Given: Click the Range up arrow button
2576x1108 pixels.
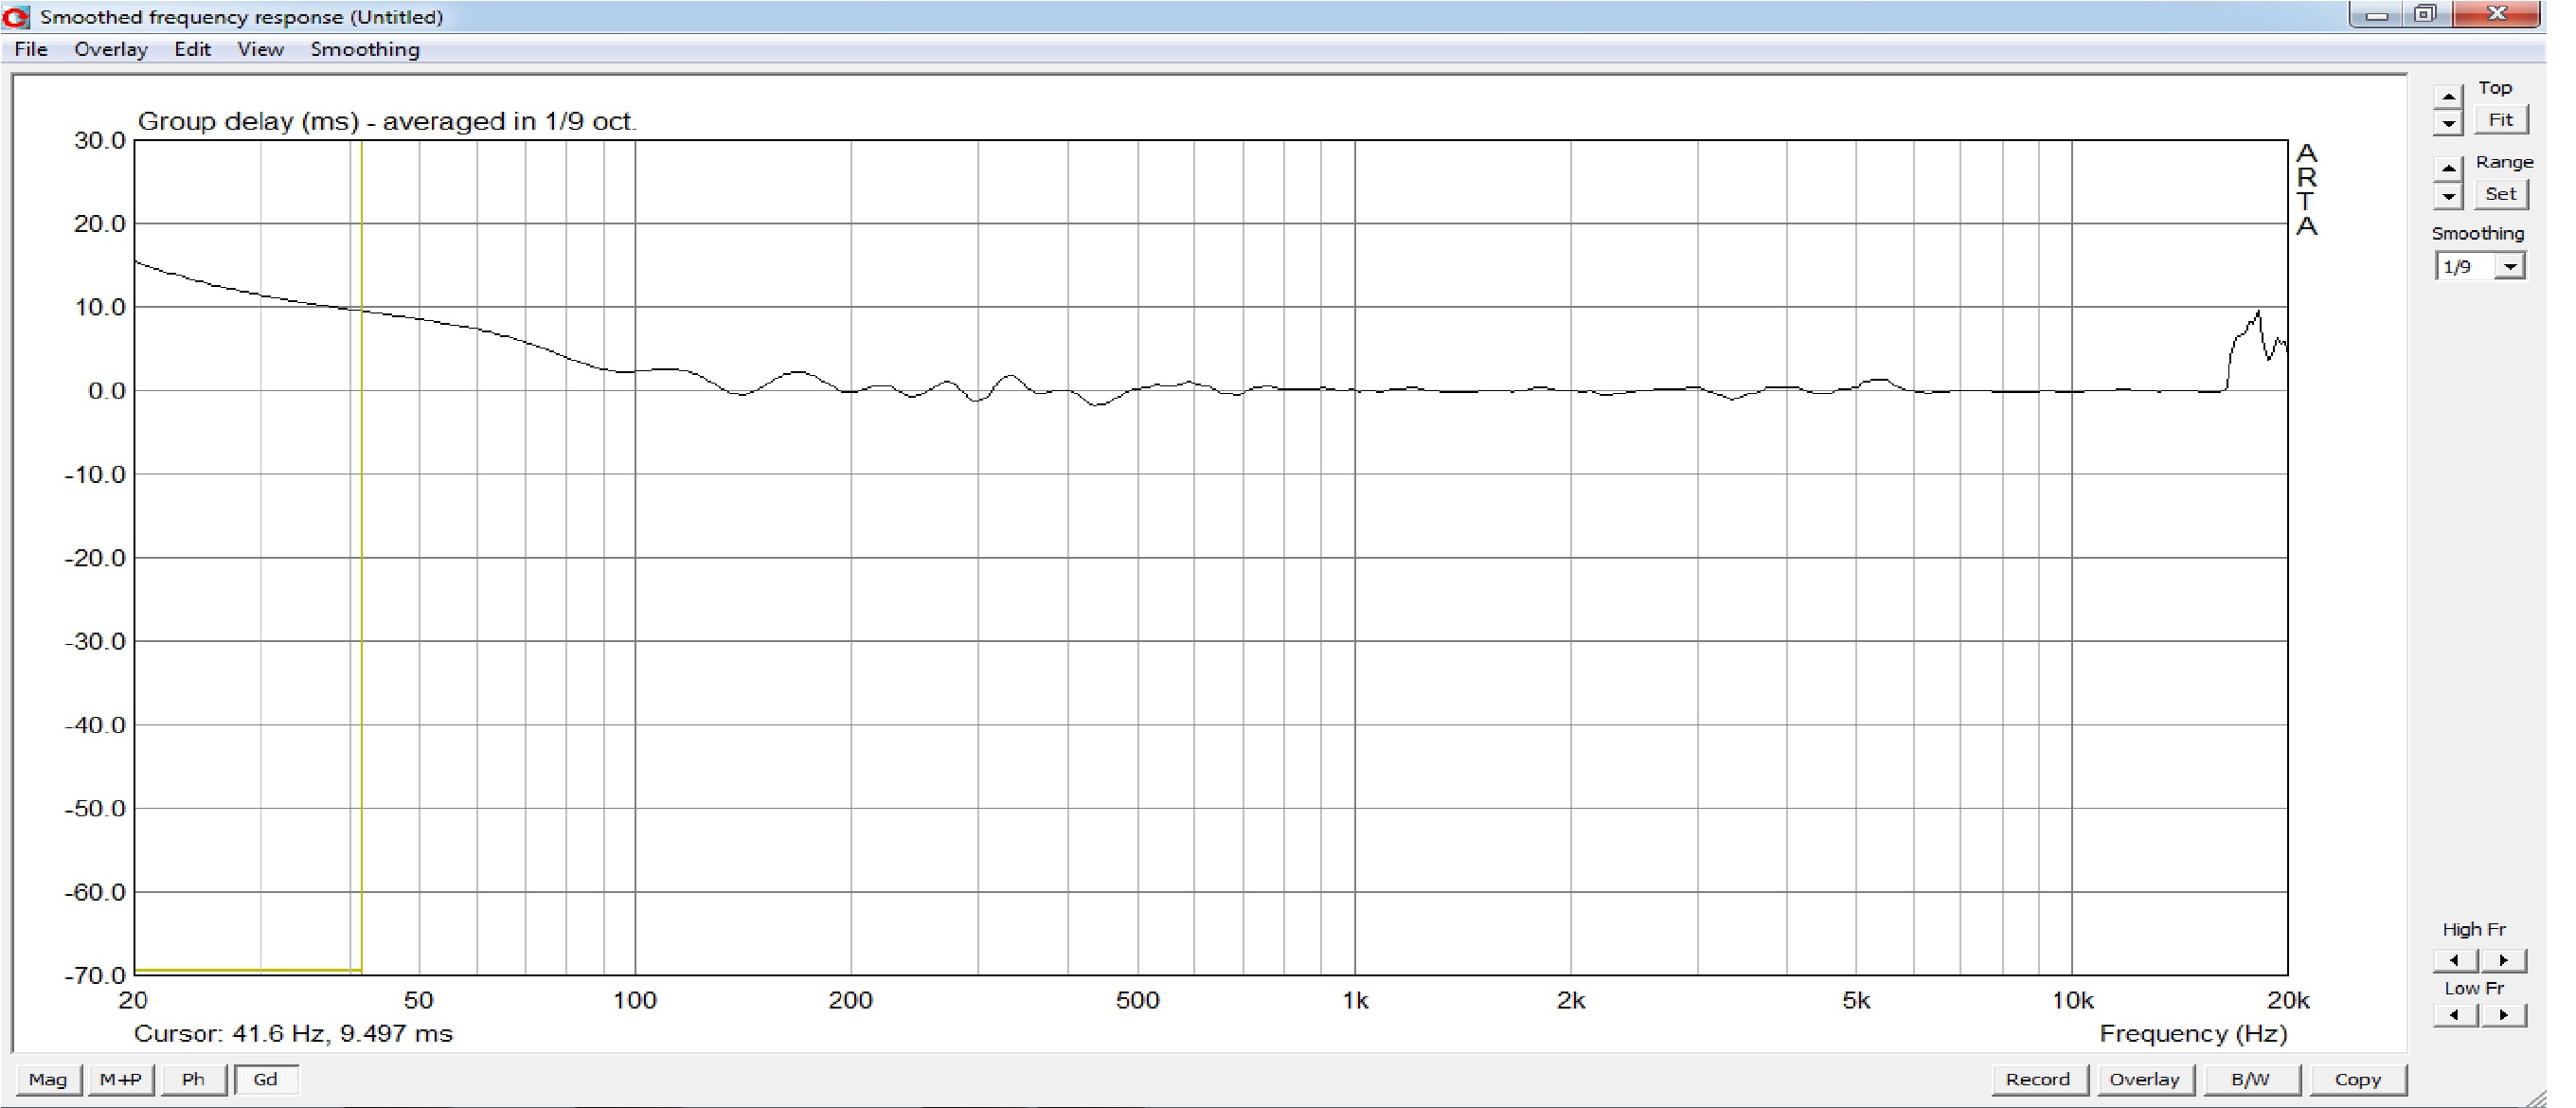Looking at the screenshot, I should 2448,168.
